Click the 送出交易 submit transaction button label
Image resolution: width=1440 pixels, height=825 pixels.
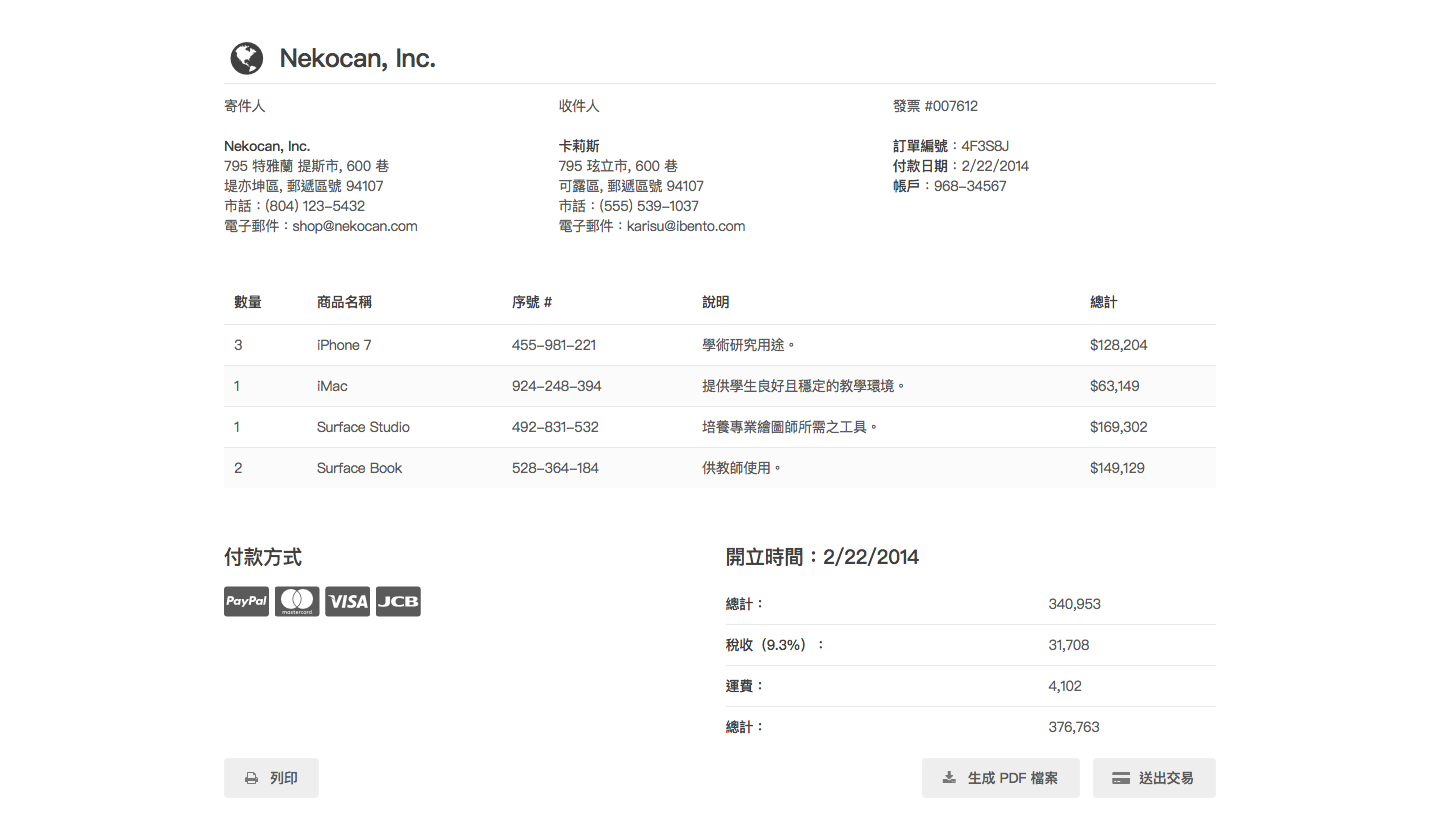click(x=1166, y=778)
